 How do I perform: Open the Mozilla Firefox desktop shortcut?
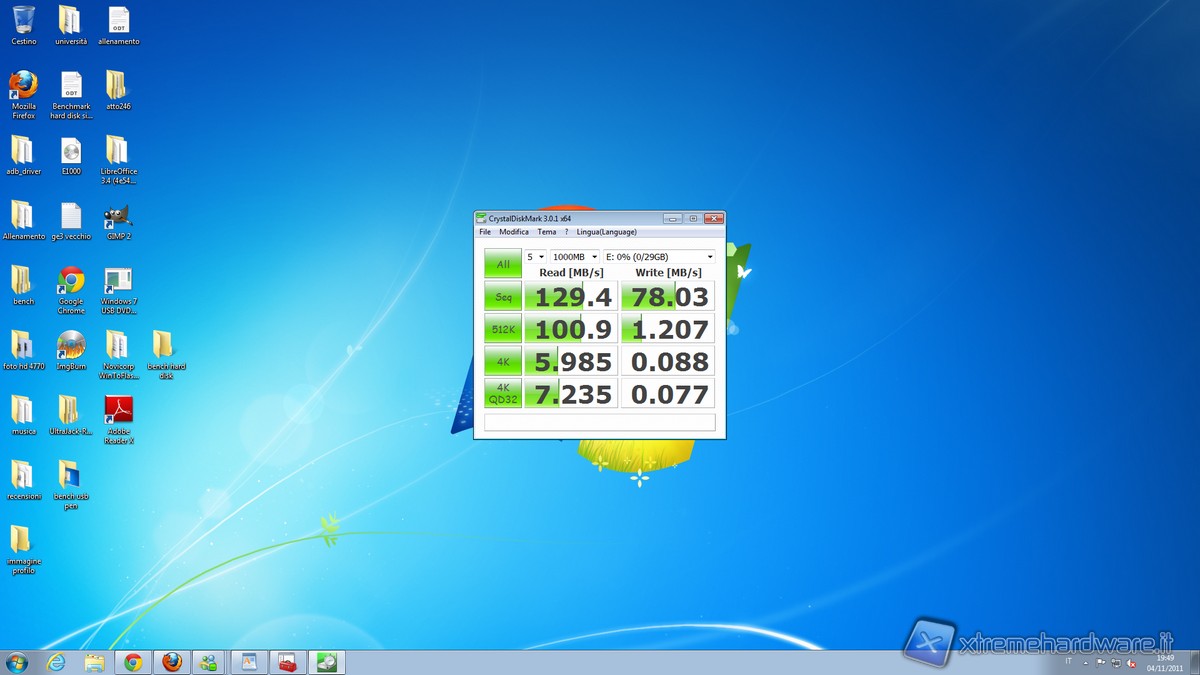click(23, 87)
